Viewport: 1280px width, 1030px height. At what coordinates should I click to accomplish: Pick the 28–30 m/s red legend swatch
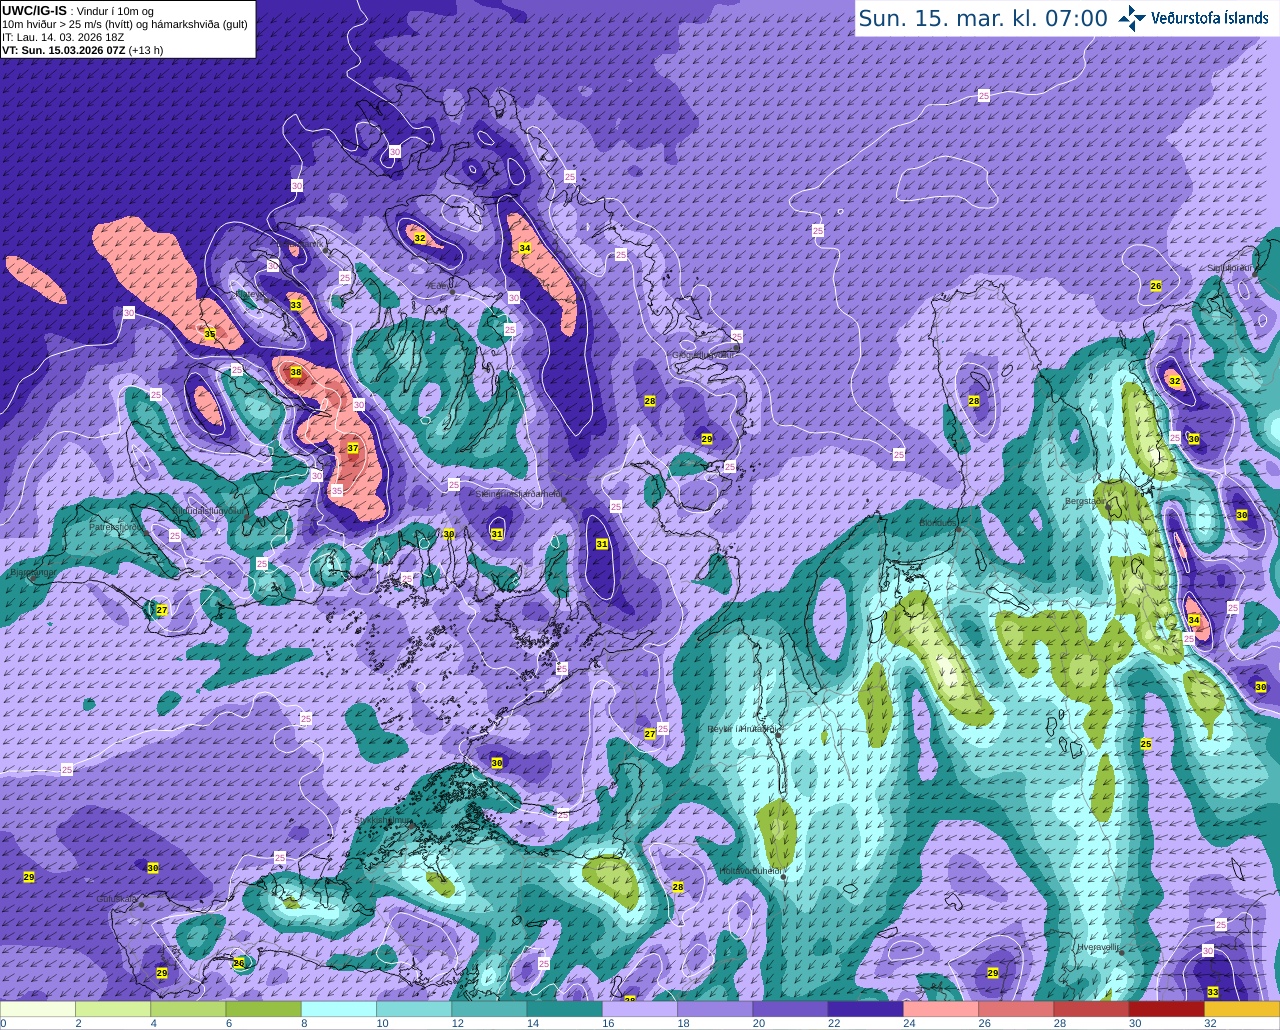click(x=1091, y=1009)
